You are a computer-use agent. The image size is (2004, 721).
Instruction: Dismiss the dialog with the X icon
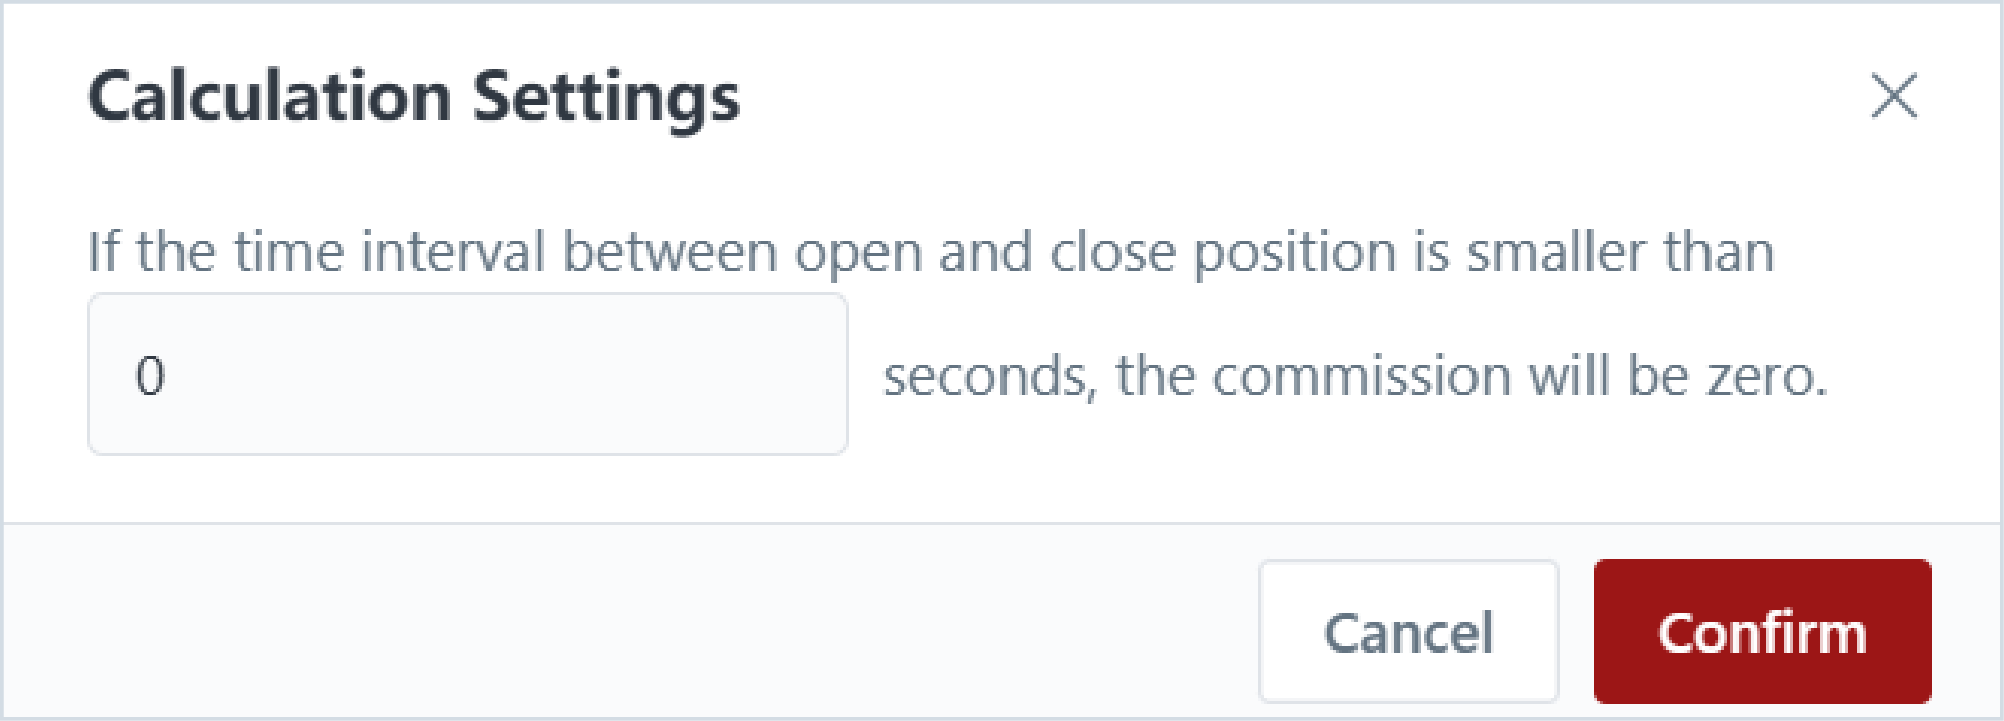[x=1894, y=96]
